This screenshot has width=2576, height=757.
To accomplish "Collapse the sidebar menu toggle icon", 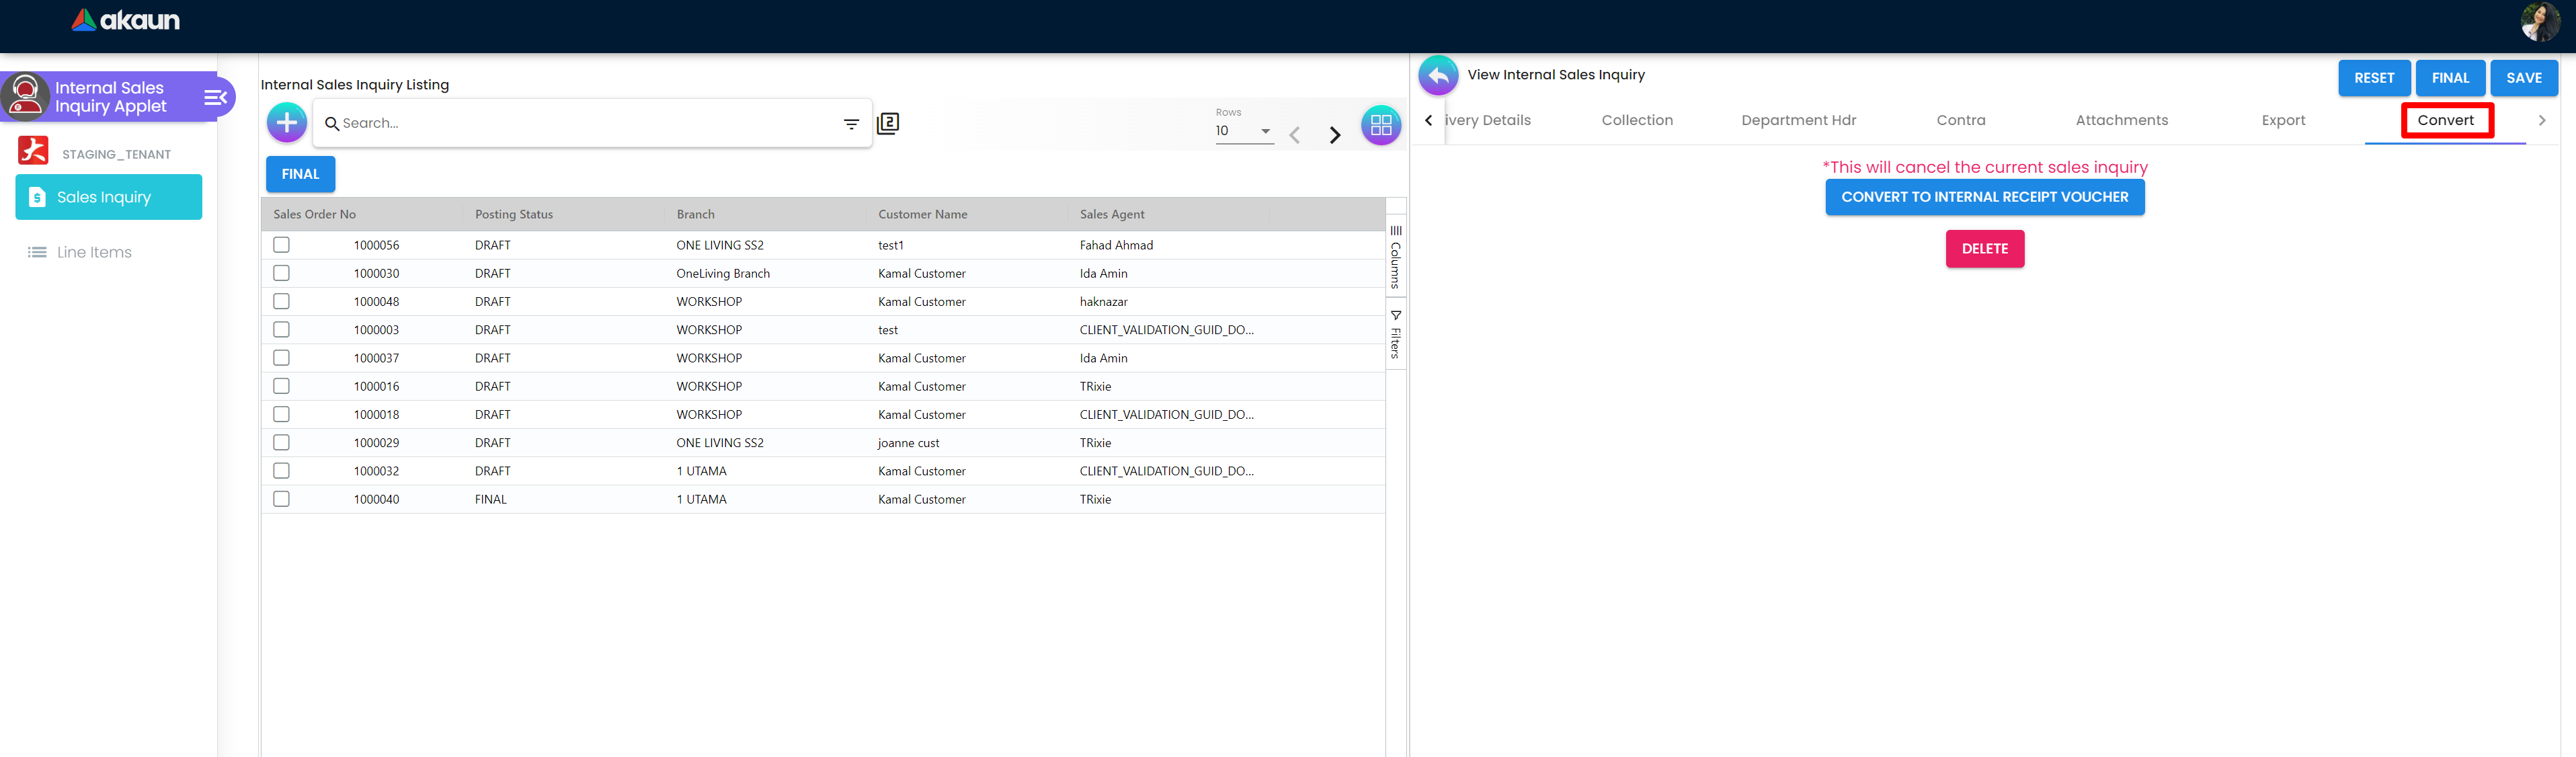I will [215, 97].
